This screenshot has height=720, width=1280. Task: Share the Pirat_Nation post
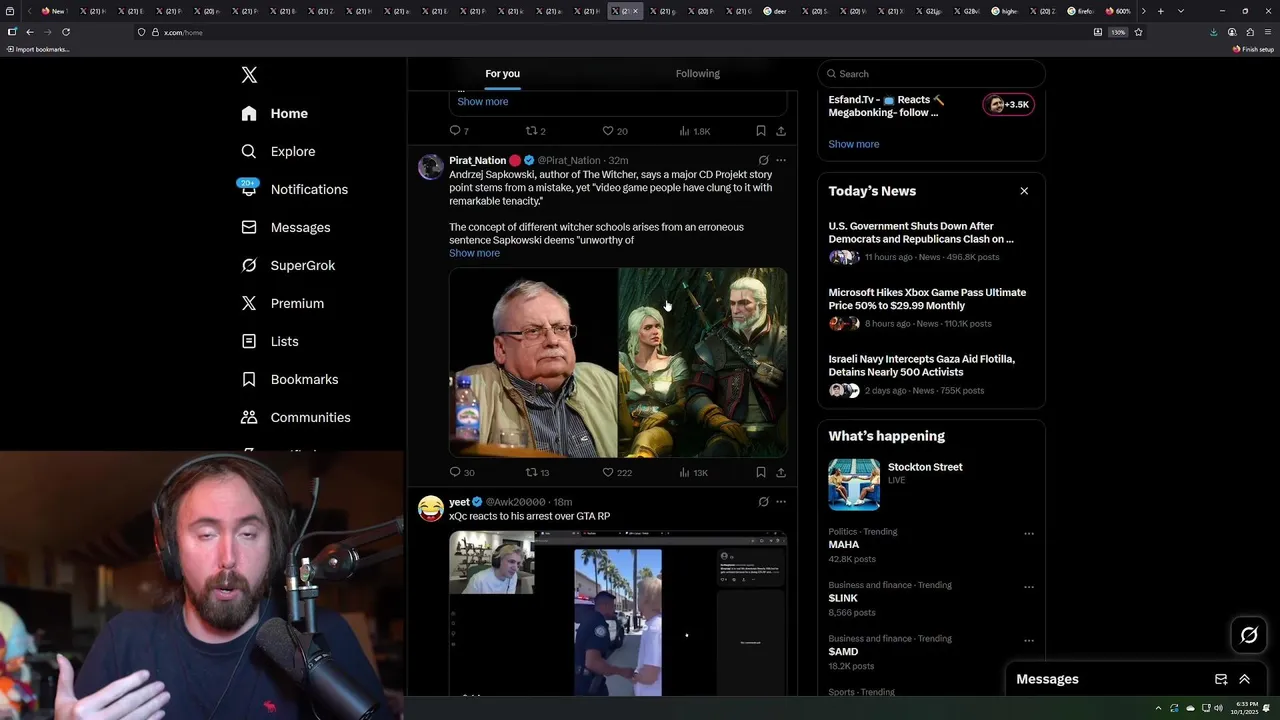coord(781,473)
